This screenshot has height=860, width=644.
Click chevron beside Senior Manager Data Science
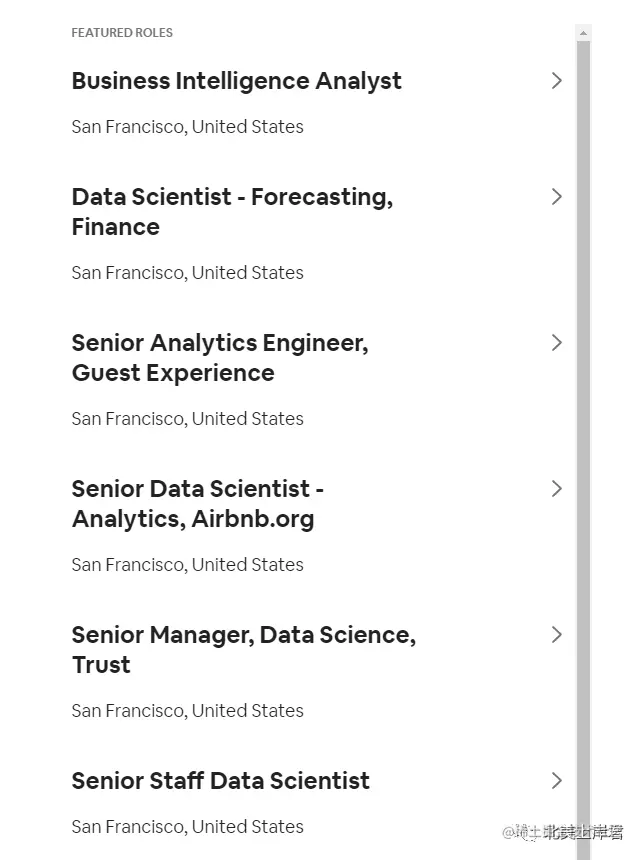[557, 635]
